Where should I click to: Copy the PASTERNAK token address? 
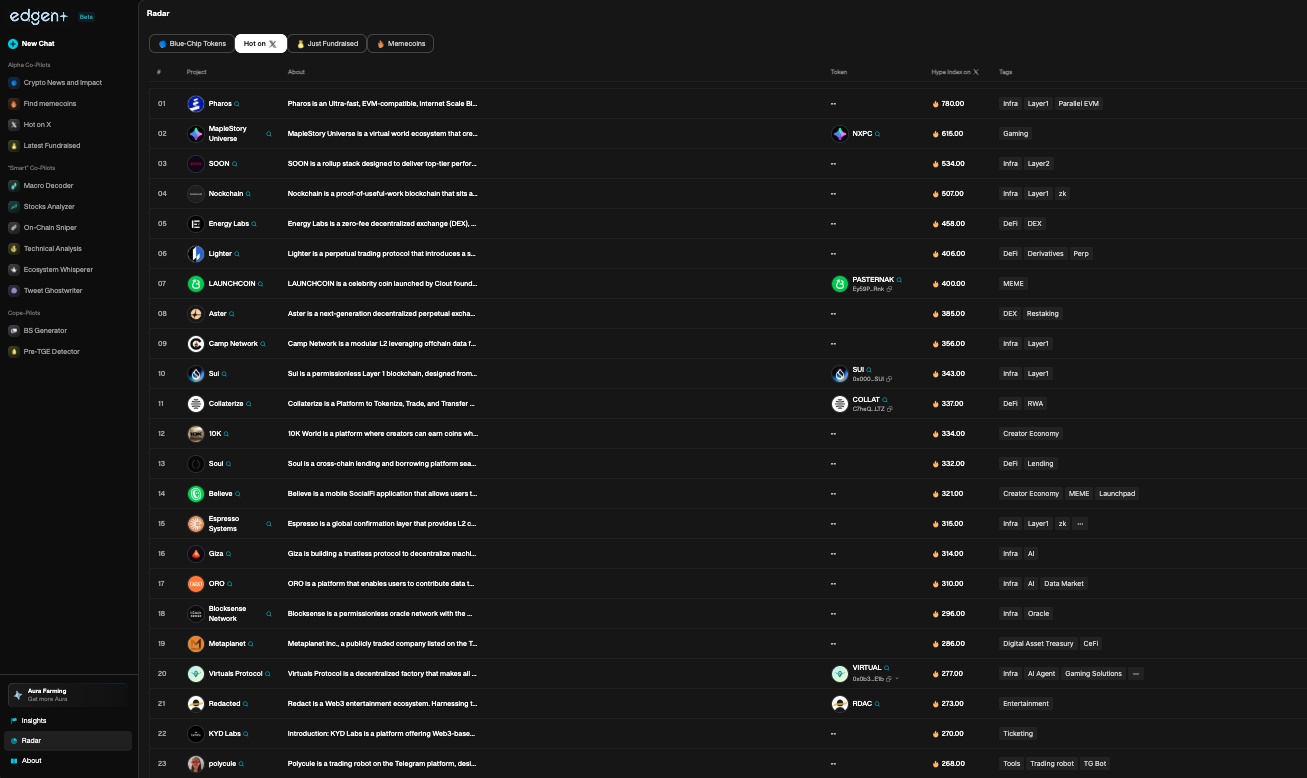pos(889,289)
